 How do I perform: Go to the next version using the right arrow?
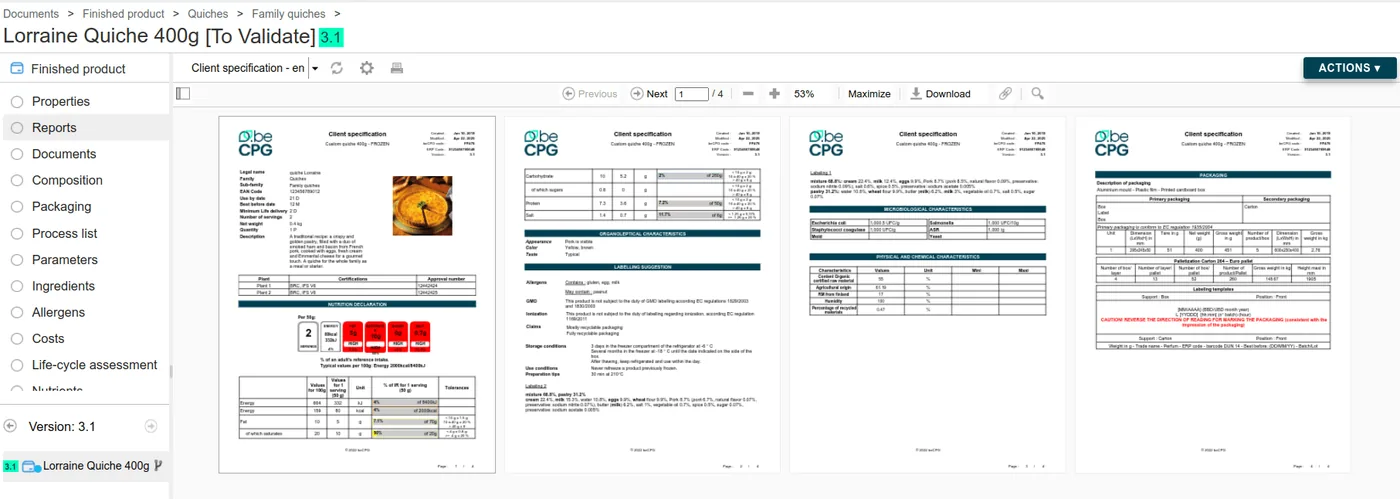(x=151, y=426)
